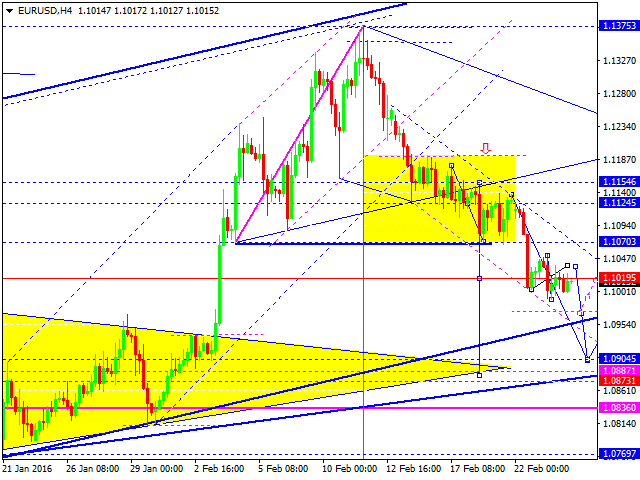The width and height of the screenshot is (640, 480).
Task: Click the red 1.10195 current price label
Action: click(619, 278)
